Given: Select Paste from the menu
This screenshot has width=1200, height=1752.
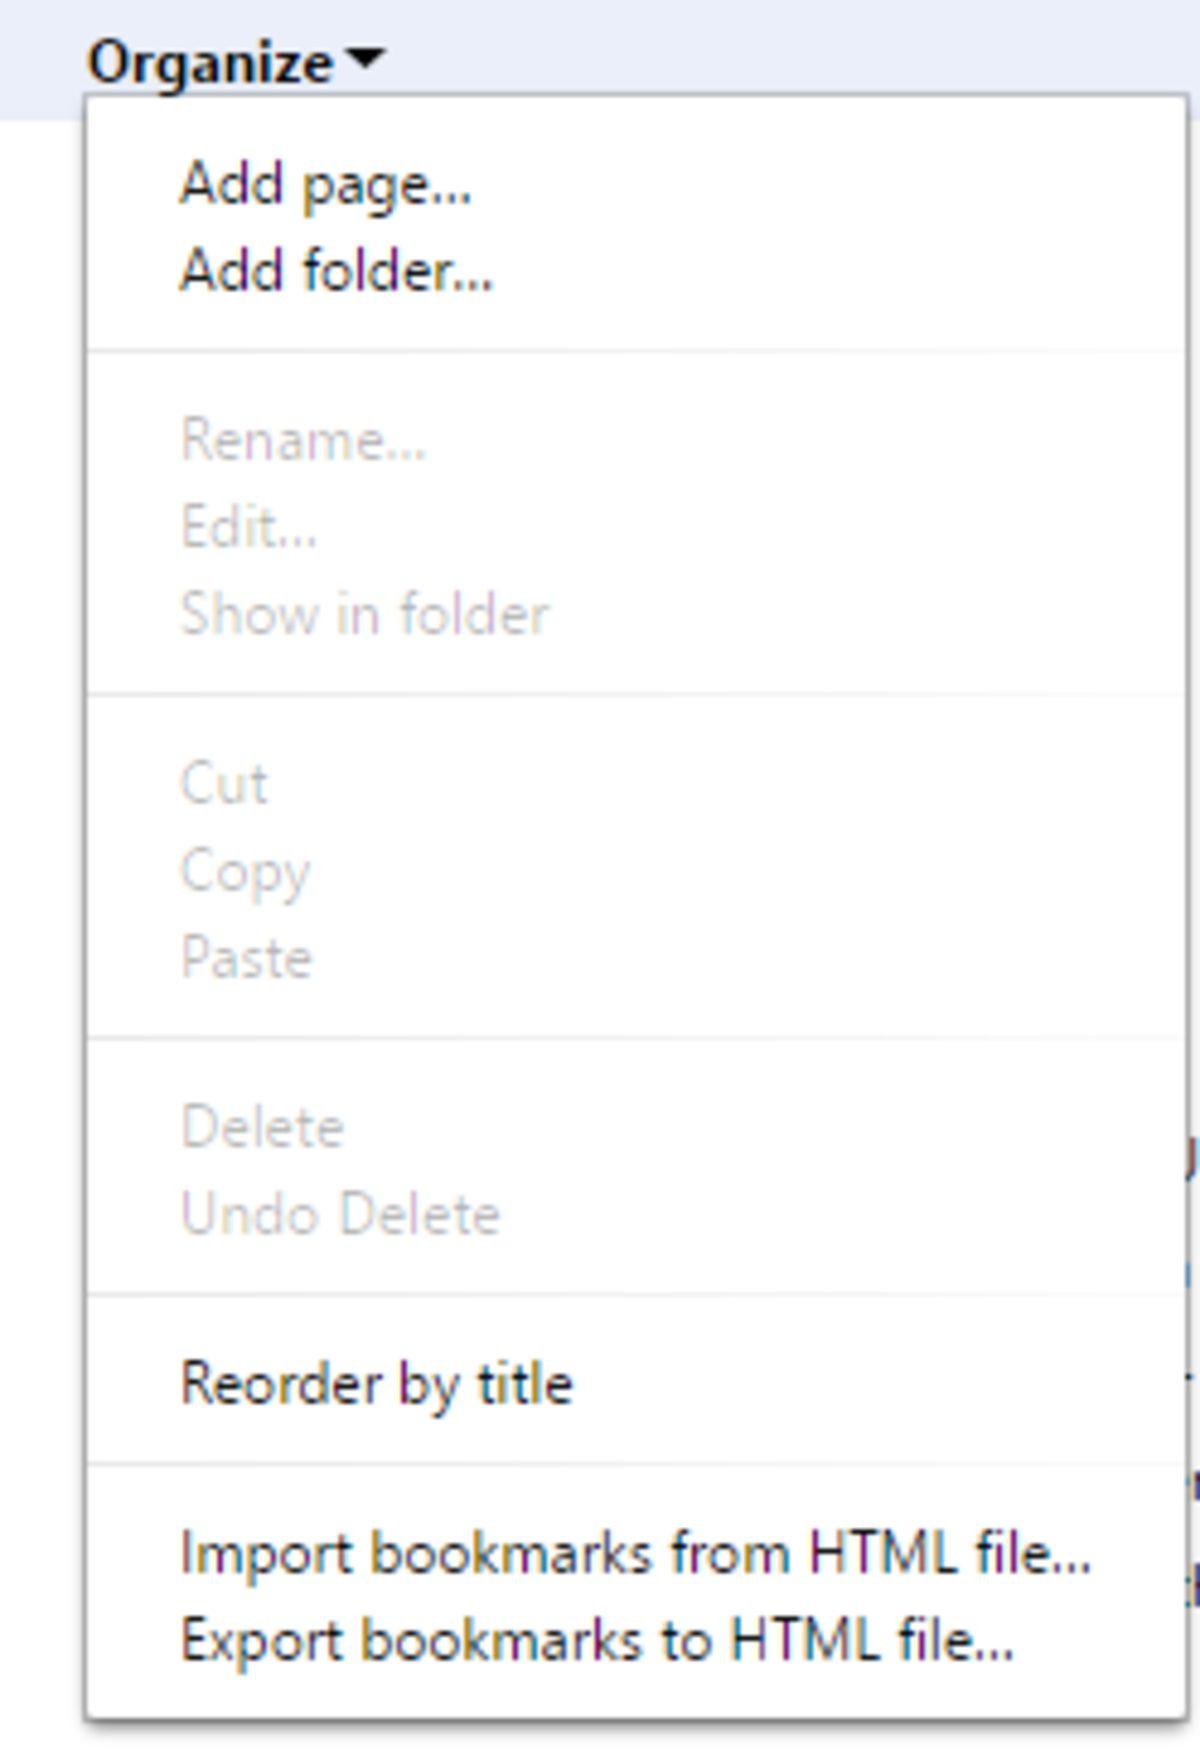Looking at the screenshot, I should coord(246,958).
